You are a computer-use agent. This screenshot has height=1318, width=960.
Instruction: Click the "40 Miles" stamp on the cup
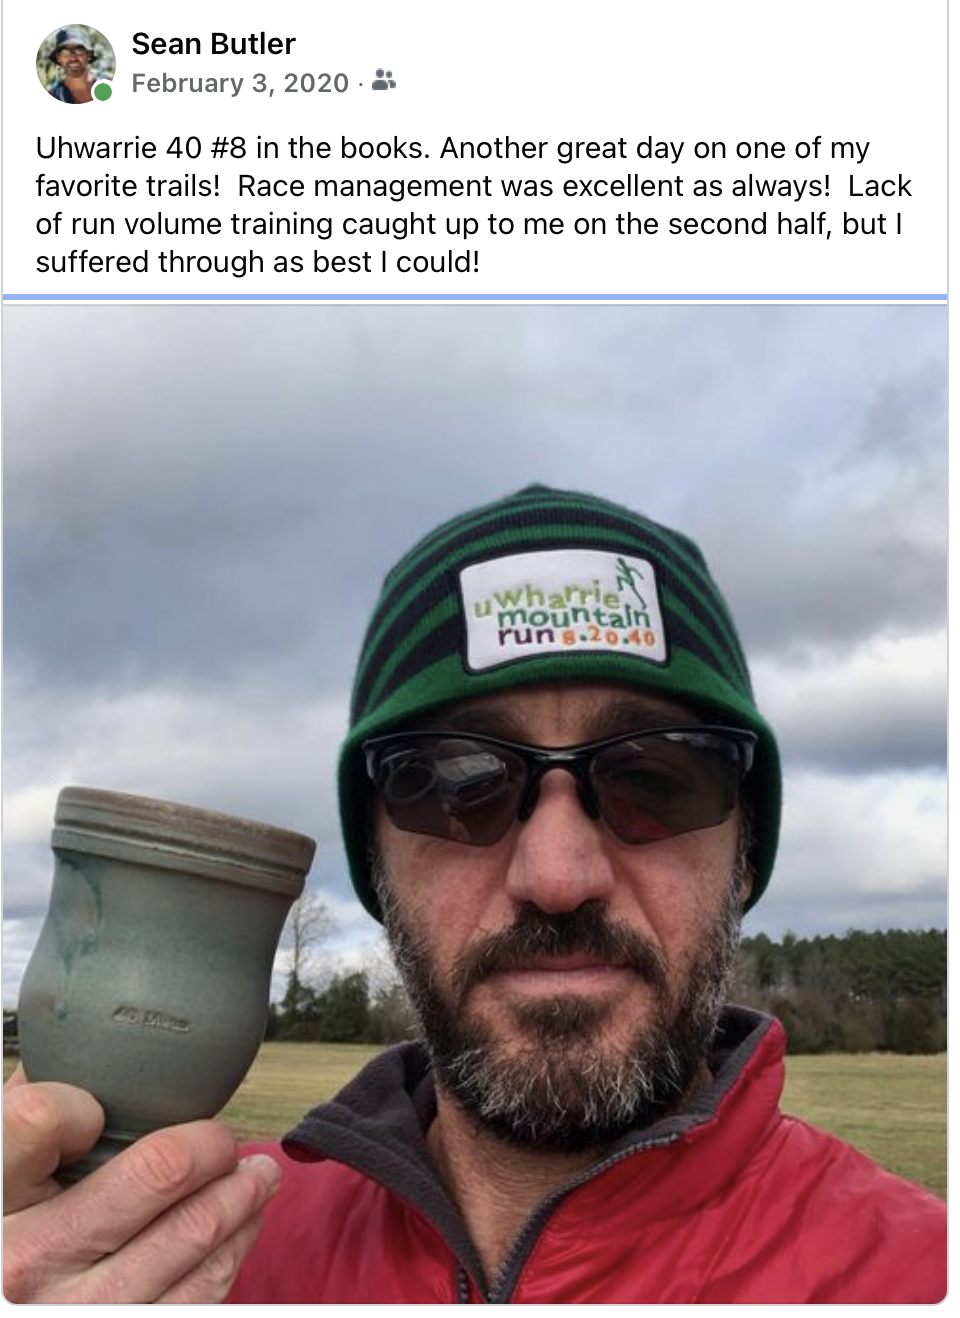(158, 1020)
